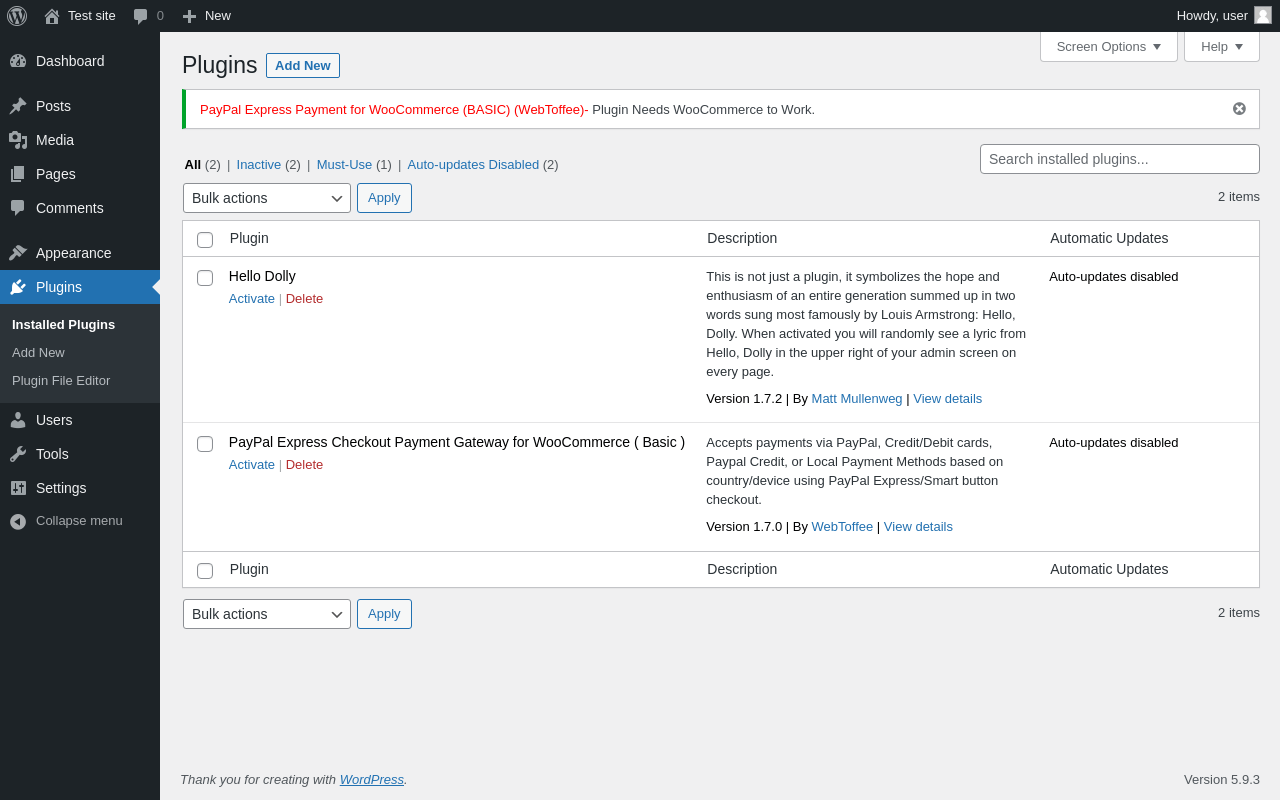Click the Tools wrench icon
Screen dimensions: 1280x800
[x=18, y=454]
